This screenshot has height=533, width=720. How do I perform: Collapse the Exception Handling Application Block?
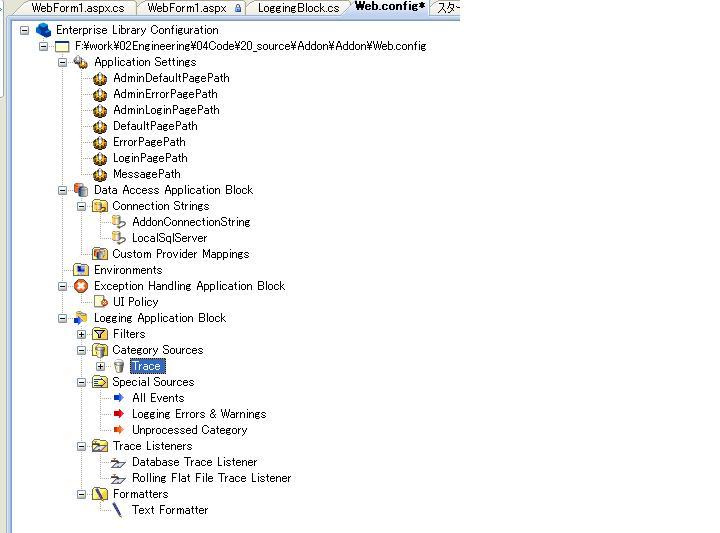click(62, 286)
